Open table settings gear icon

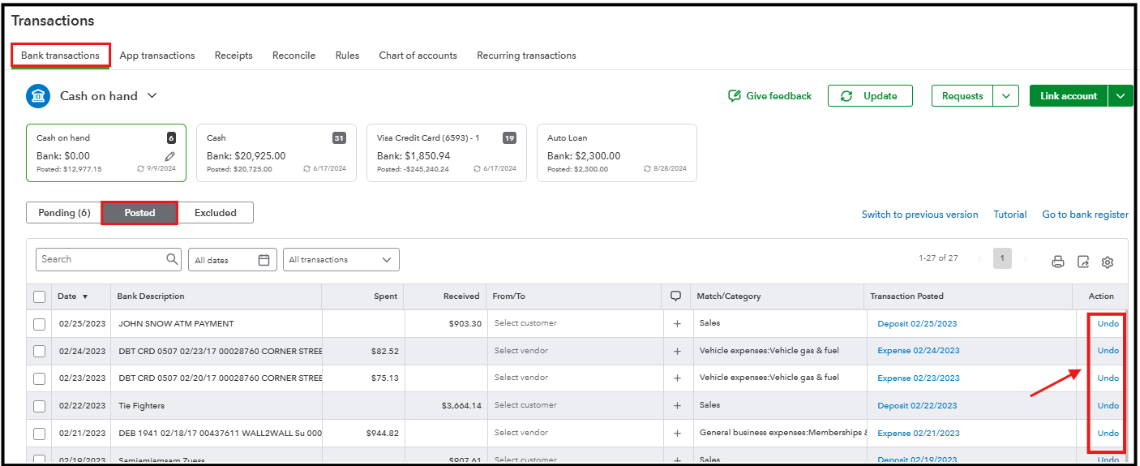pyautogui.click(x=1107, y=262)
